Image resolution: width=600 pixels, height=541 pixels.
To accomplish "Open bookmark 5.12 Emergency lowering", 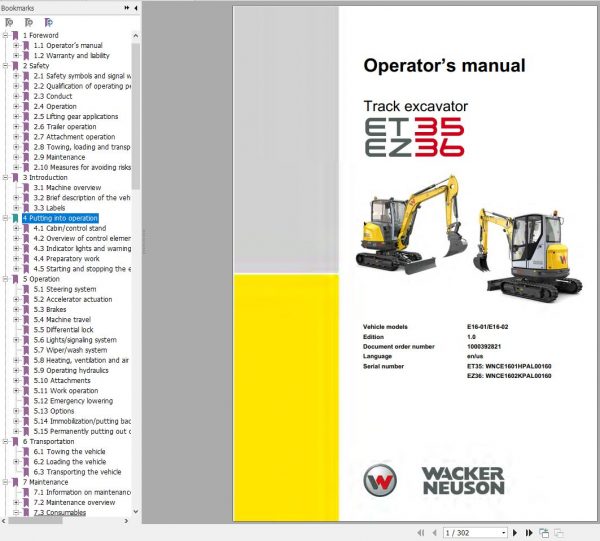I will click(x=73, y=401).
